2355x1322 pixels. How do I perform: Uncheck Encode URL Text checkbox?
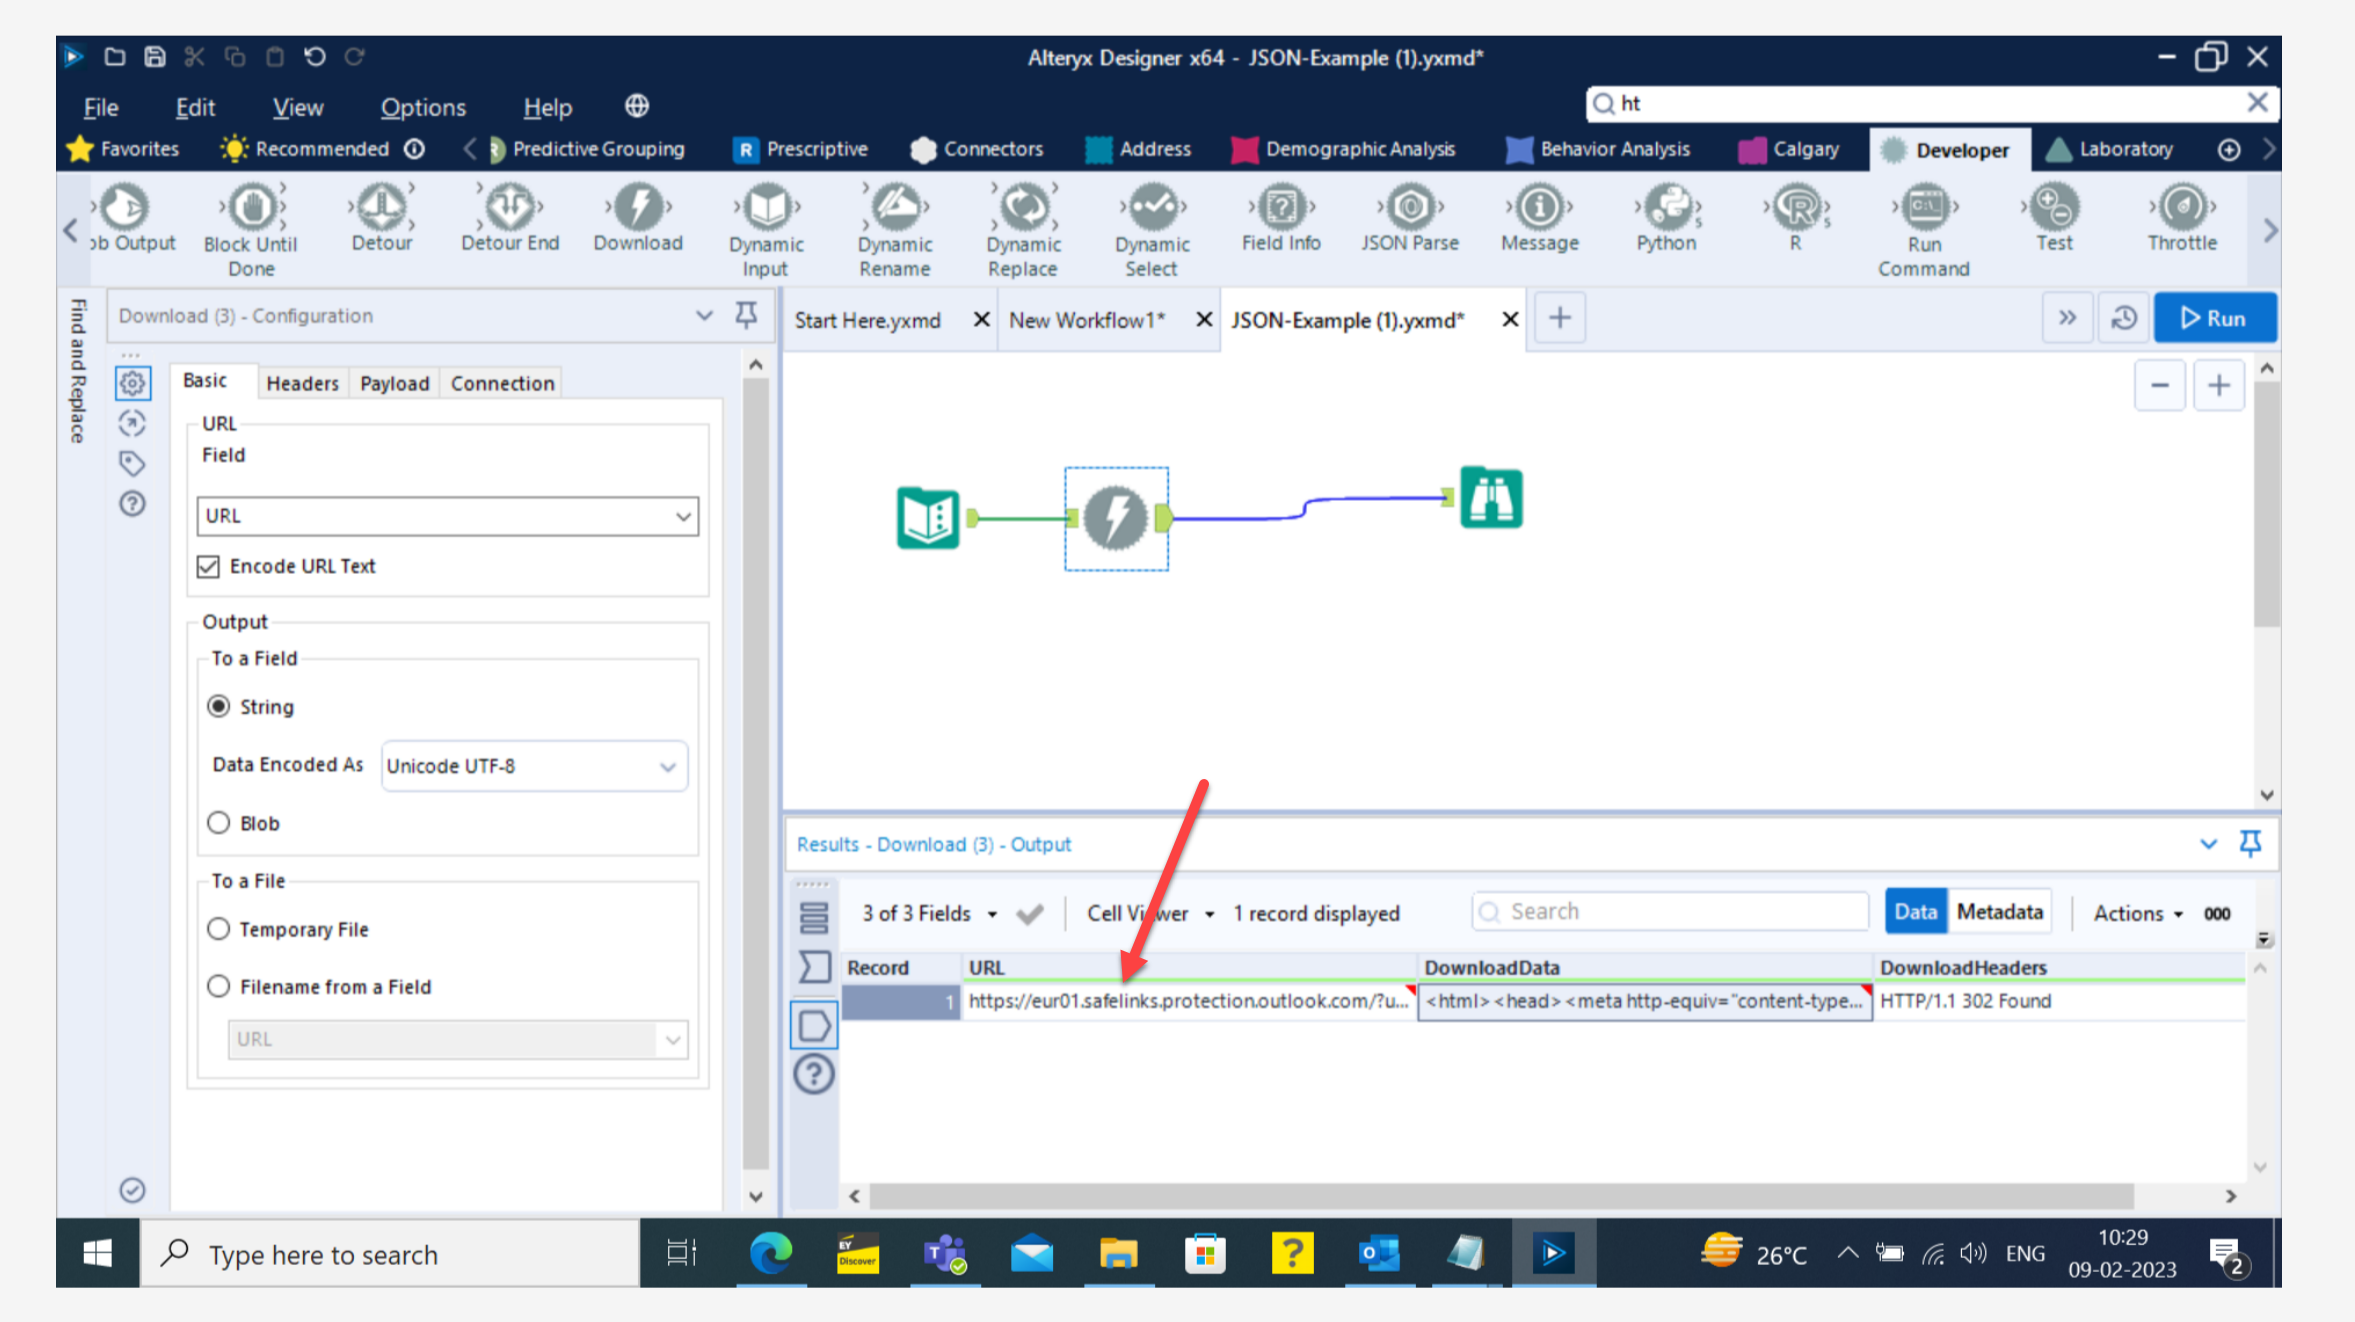coord(208,567)
